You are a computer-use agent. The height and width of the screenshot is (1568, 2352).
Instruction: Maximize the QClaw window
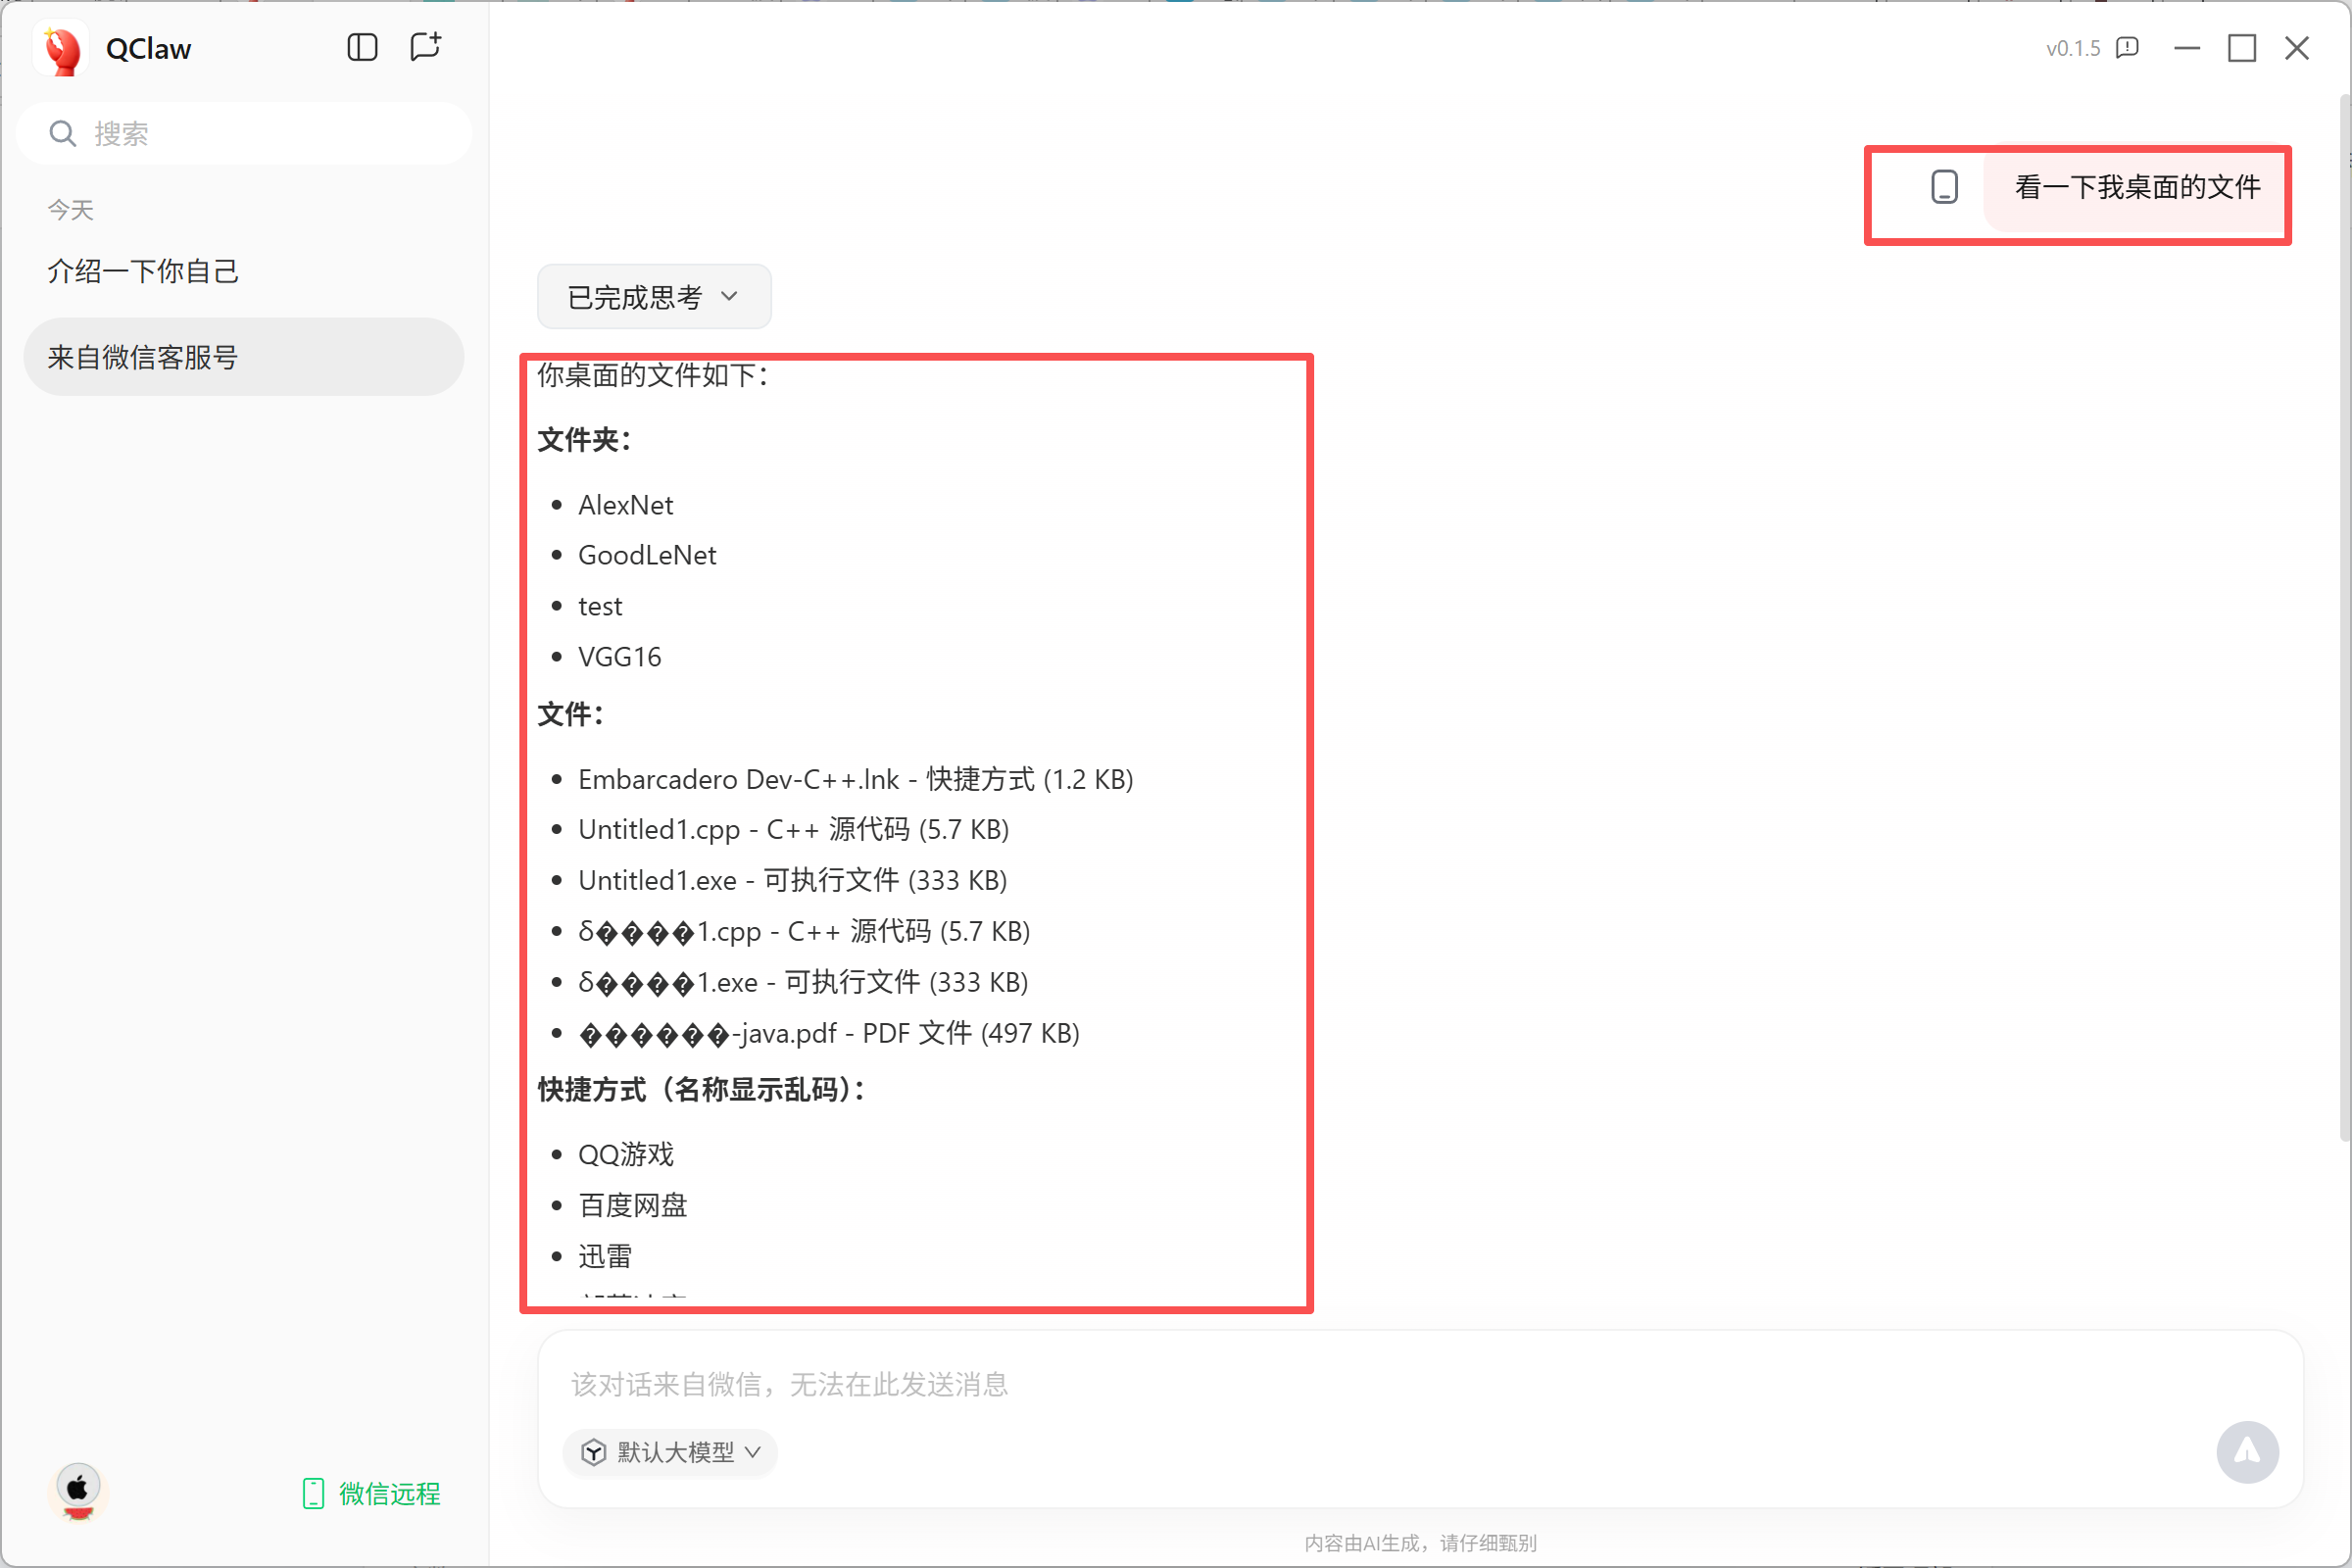pyautogui.click(x=2241, y=48)
